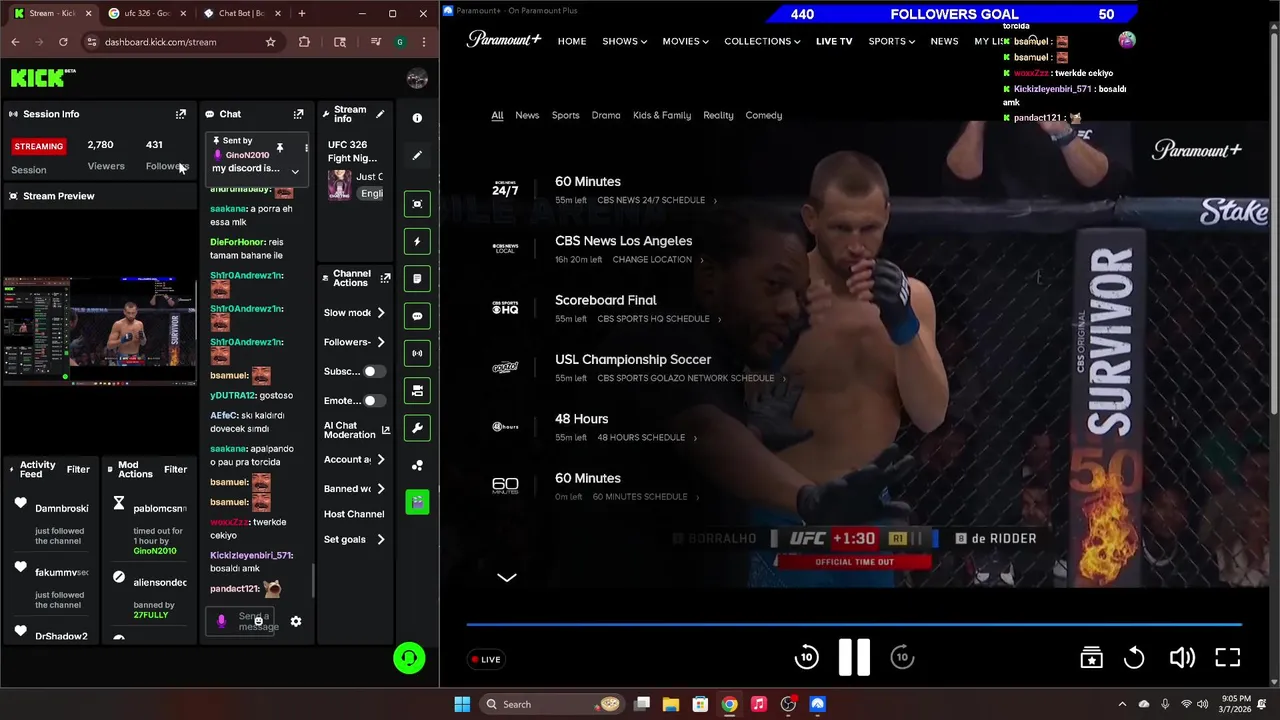Select USL Championship Soccer channel
This screenshot has height=720, width=1280.
coord(633,359)
